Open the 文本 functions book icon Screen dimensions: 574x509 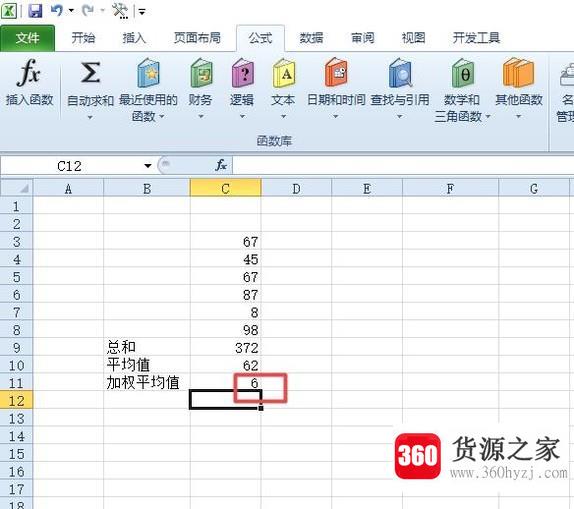point(283,73)
